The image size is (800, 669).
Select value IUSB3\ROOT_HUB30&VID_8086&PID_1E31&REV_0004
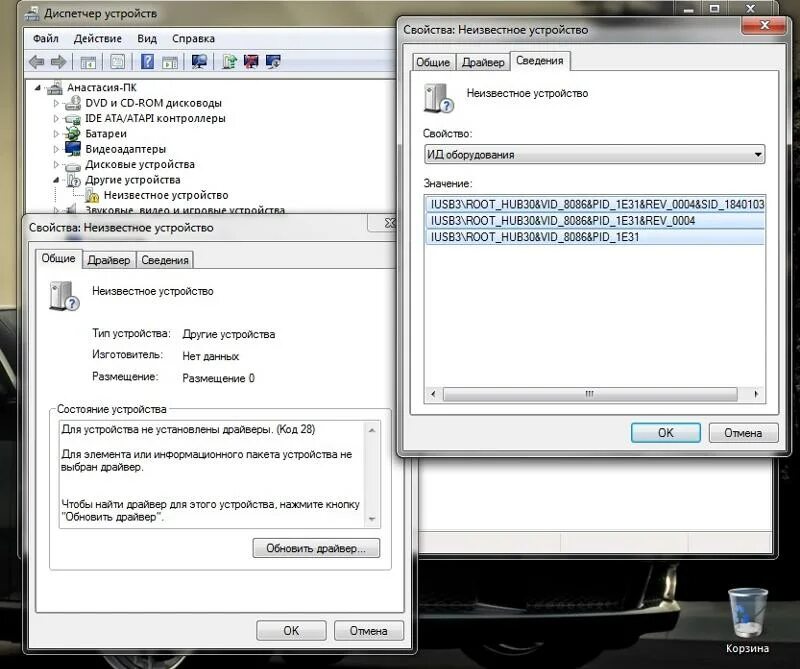[596, 220]
